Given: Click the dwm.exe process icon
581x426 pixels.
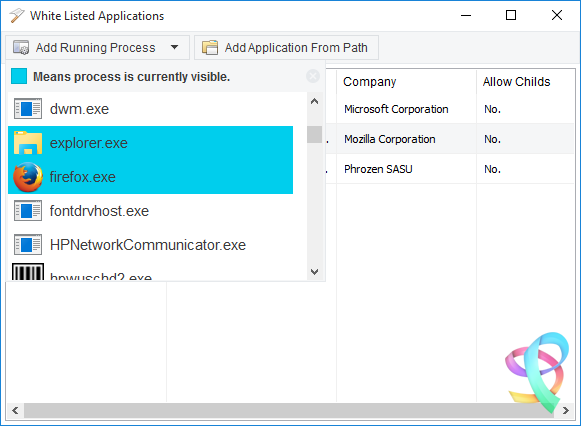Looking at the screenshot, I should point(28,109).
